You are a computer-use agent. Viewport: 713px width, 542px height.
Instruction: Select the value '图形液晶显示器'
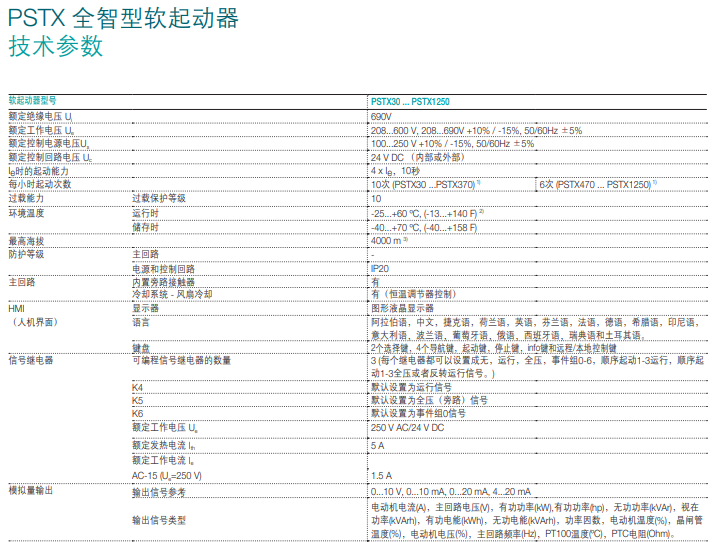click(x=402, y=308)
